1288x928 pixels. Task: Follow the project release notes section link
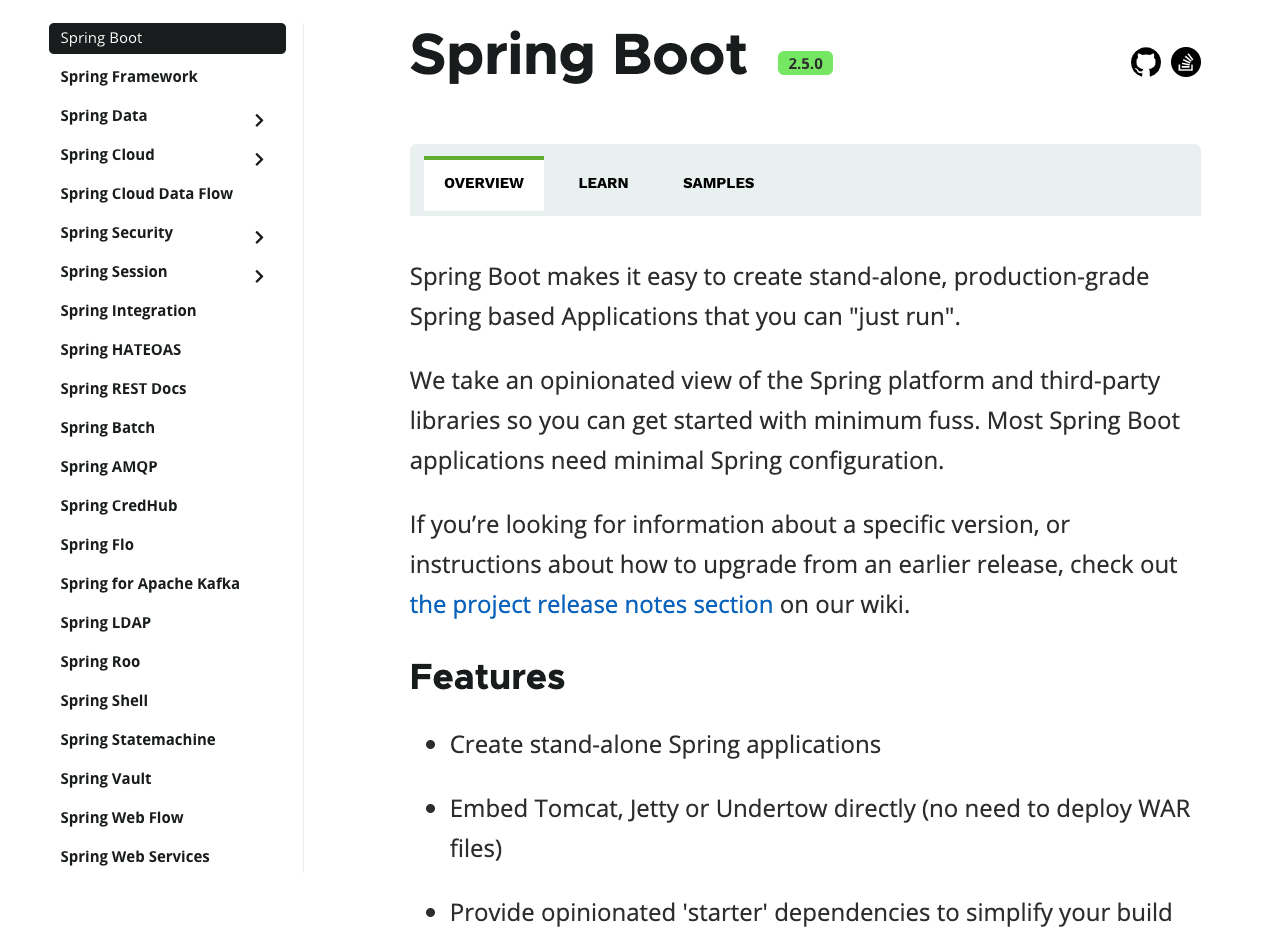[591, 605]
